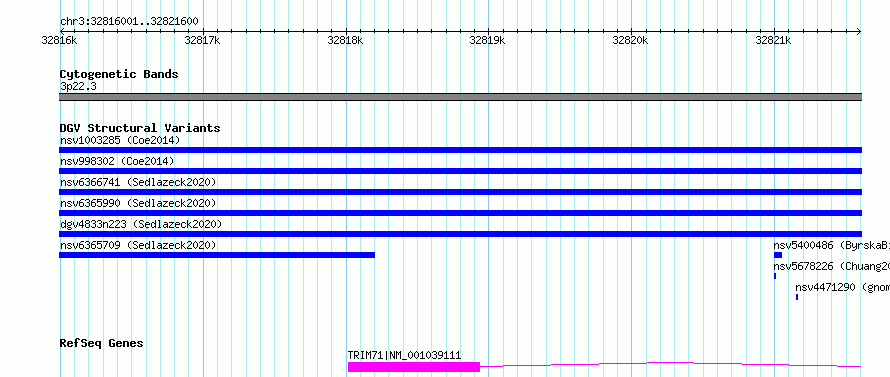890x377 pixels.
Task: Click the small blue block under nsv5400486
Action: (778, 255)
